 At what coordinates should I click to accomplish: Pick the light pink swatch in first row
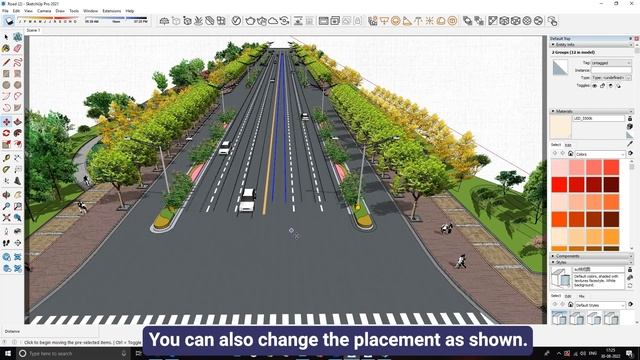[560, 167]
